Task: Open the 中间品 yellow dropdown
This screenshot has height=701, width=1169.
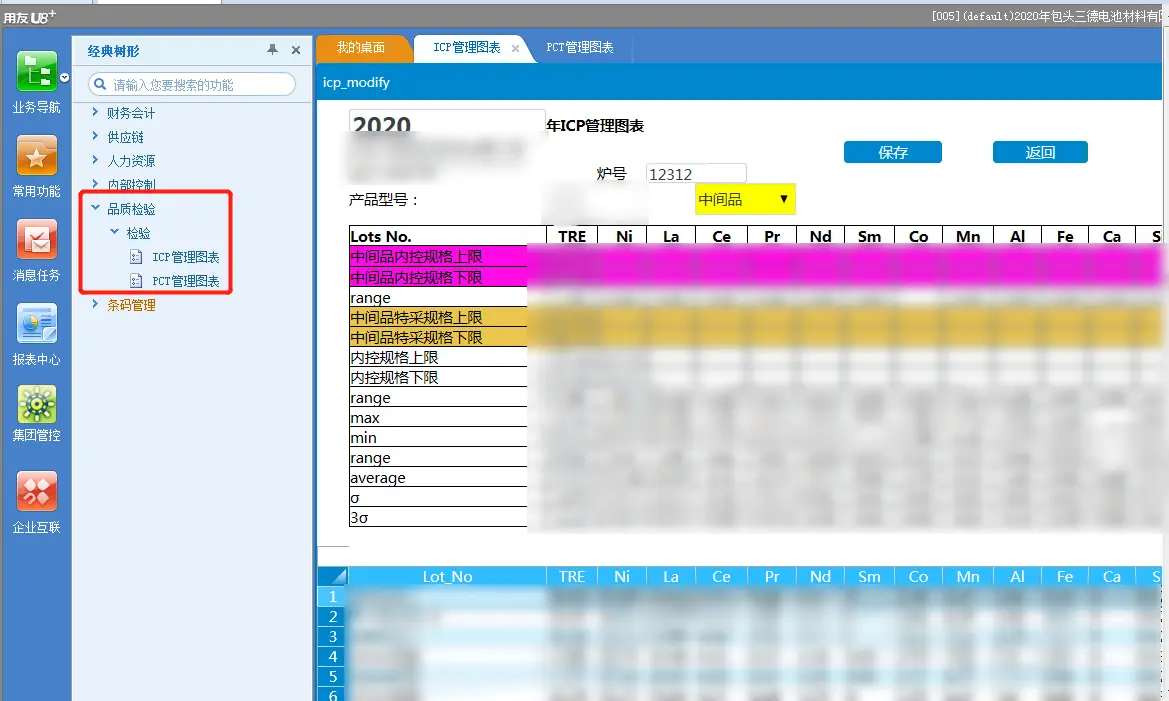Action: (x=745, y=199)
